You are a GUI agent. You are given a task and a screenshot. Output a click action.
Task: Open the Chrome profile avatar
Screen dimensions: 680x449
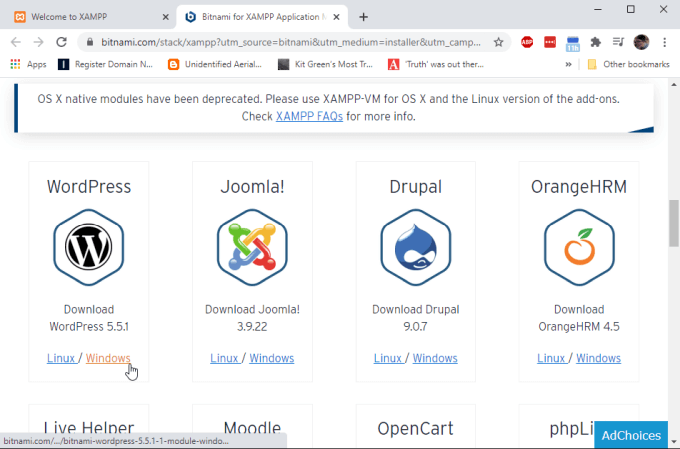[641, 42]
